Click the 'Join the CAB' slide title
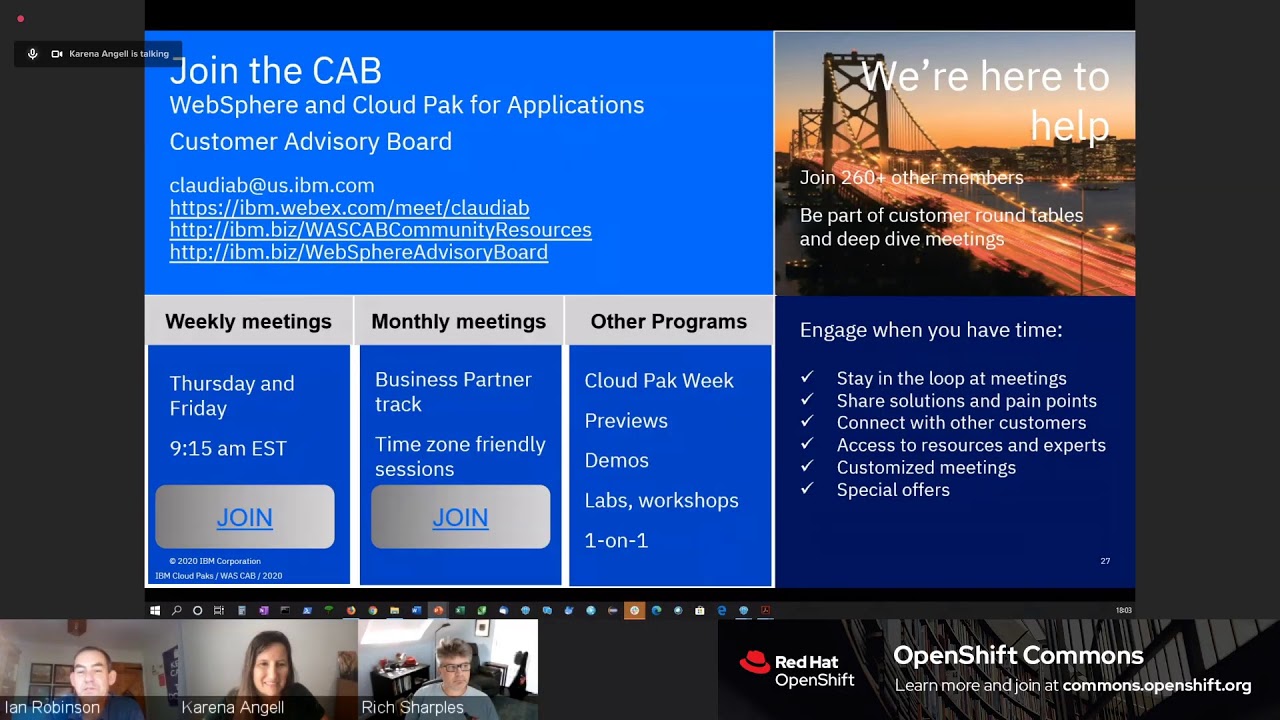 (275, 71)
